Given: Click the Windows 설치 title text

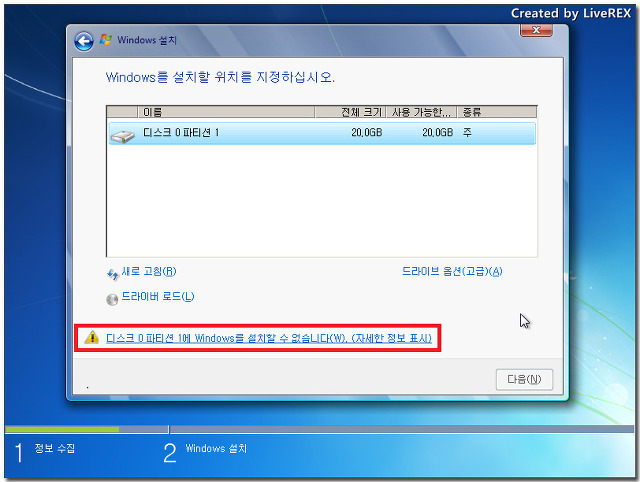Looking at the screenshot, I should [147, 40].
